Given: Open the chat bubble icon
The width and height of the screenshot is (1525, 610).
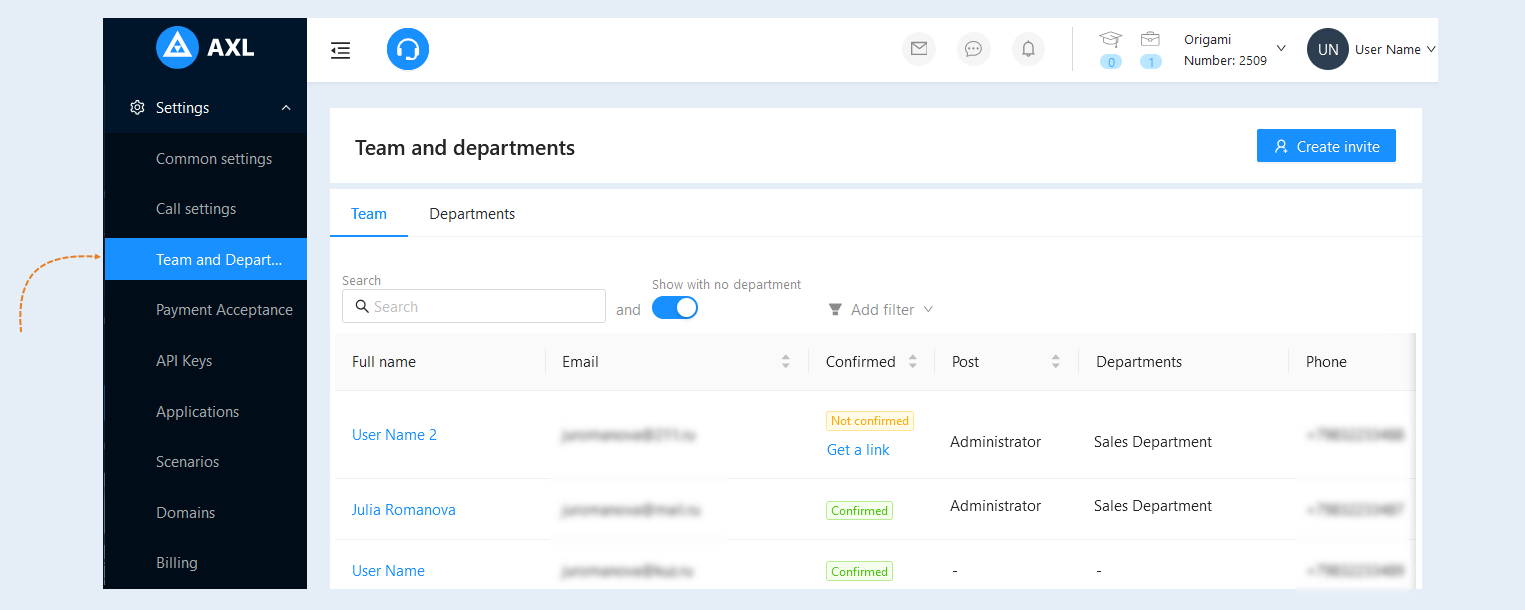Looking at the screenshot, I should click(974, 49).
